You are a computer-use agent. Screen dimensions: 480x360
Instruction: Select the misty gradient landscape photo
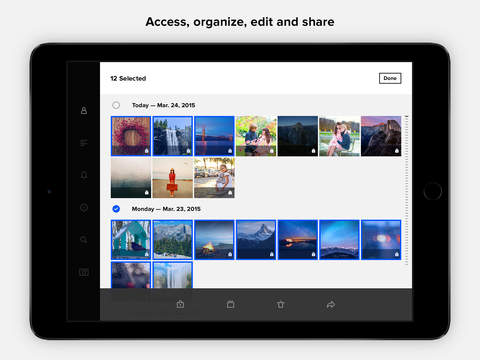(131, 178)
